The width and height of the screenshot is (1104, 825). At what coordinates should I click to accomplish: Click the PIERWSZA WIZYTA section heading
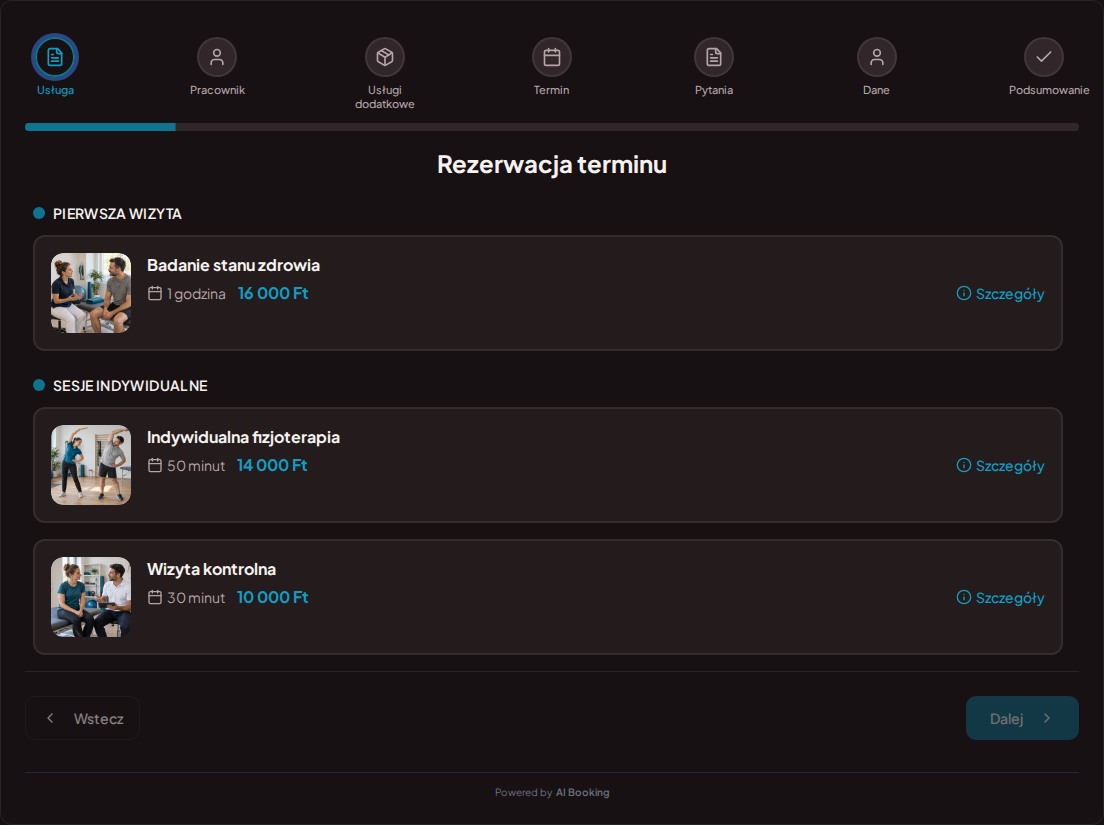coord(117,214)
